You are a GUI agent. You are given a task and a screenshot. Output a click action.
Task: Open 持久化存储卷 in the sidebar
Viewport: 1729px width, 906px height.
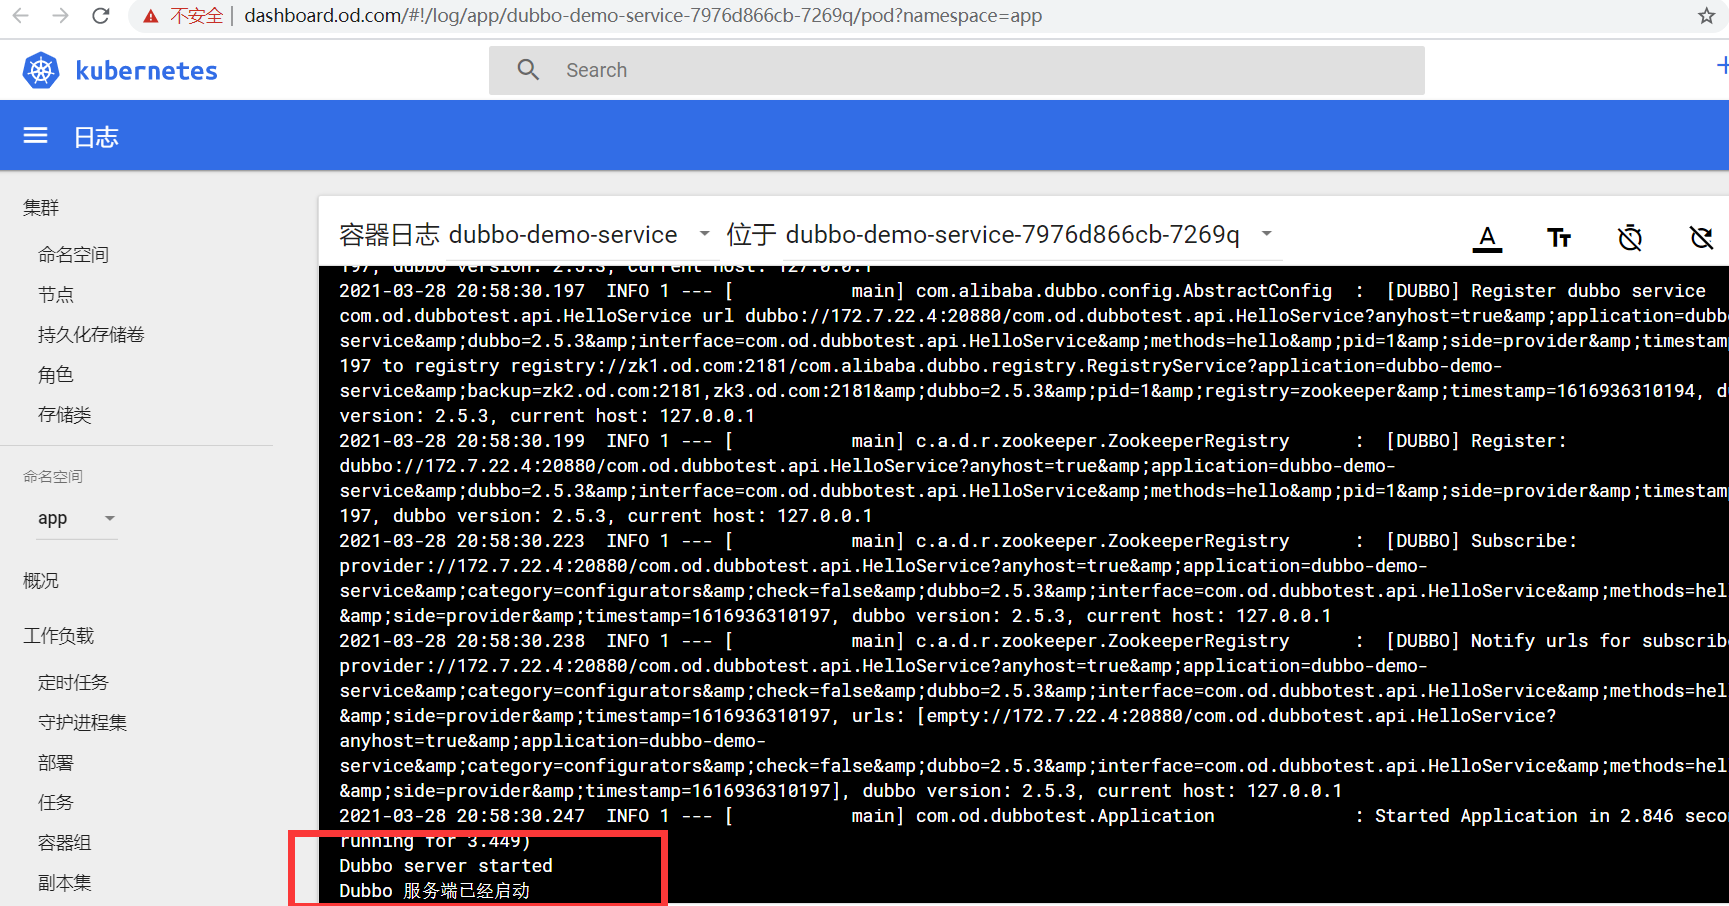(x=91, y=334)
